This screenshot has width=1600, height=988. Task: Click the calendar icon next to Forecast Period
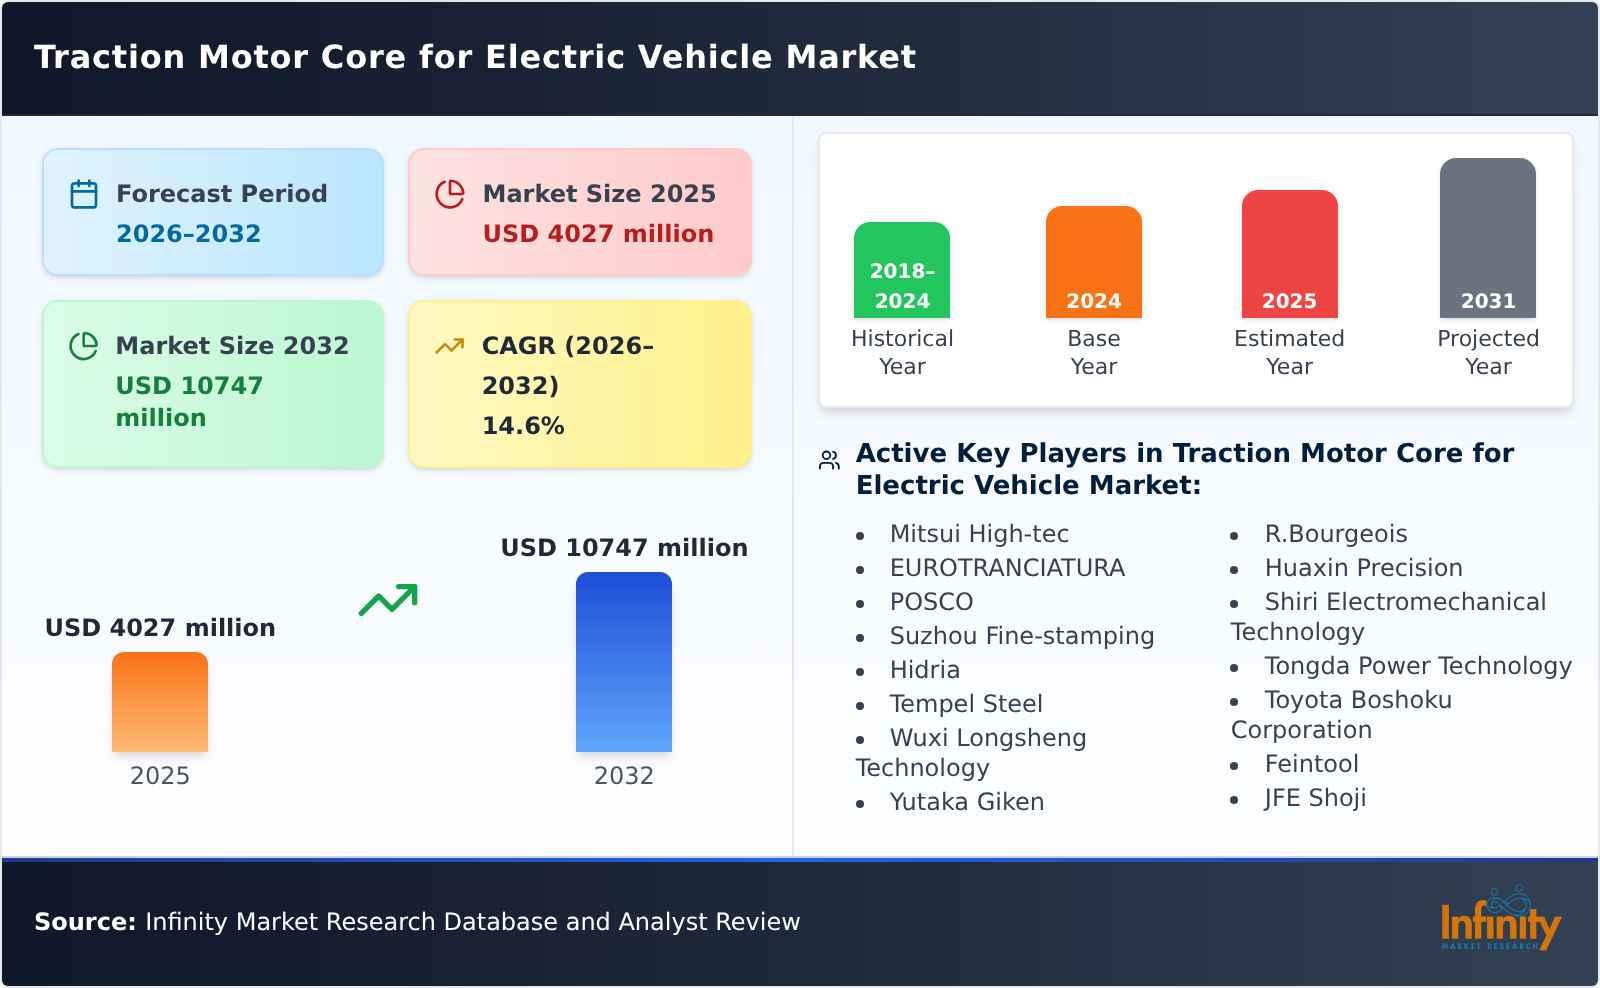point(84,194)
